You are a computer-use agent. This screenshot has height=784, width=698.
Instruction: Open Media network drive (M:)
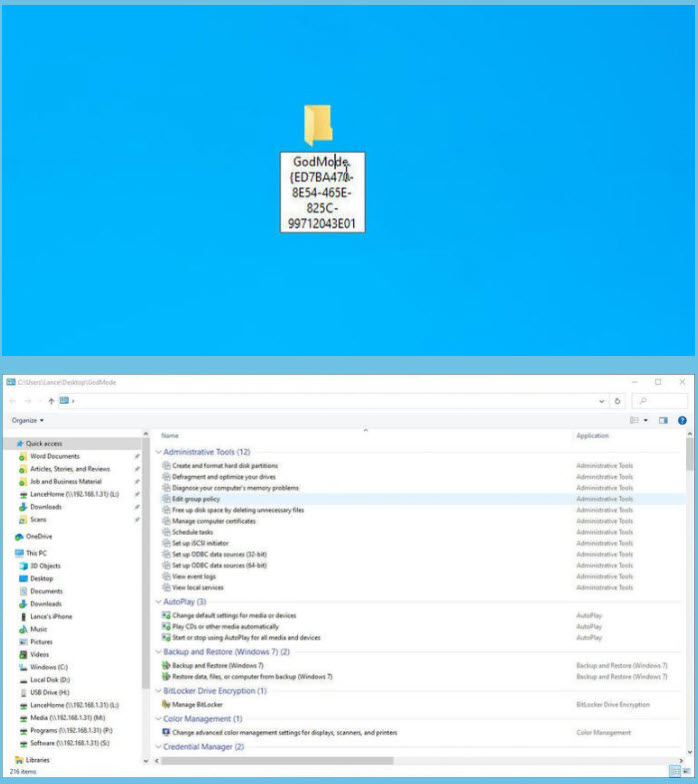[68, 718]
